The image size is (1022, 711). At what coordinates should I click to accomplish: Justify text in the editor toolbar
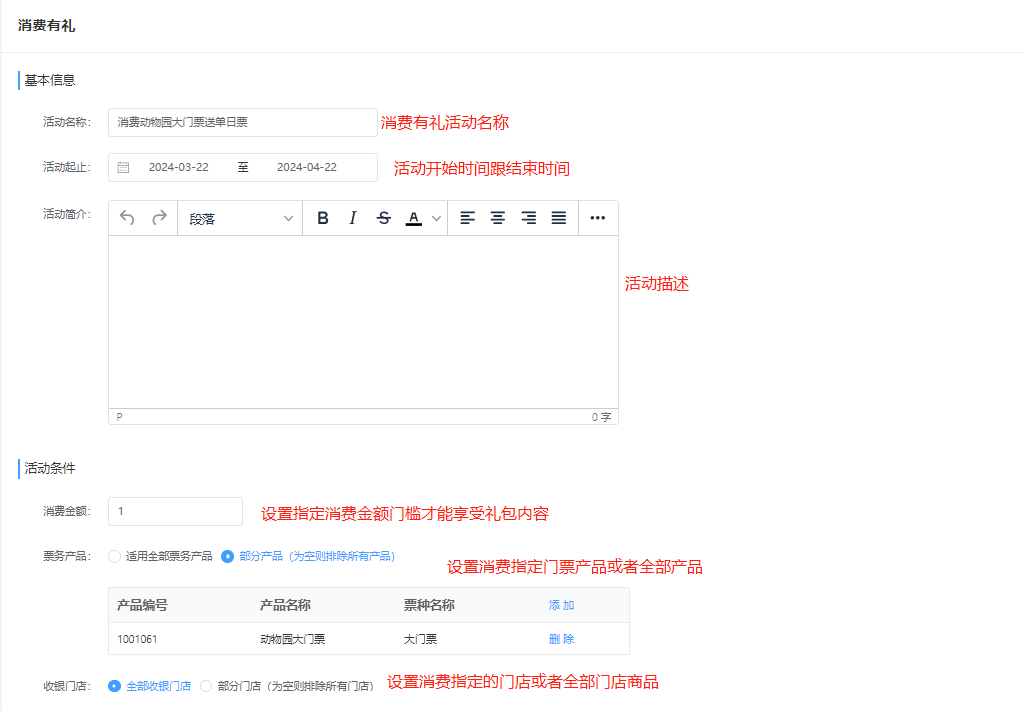(559, 218)
